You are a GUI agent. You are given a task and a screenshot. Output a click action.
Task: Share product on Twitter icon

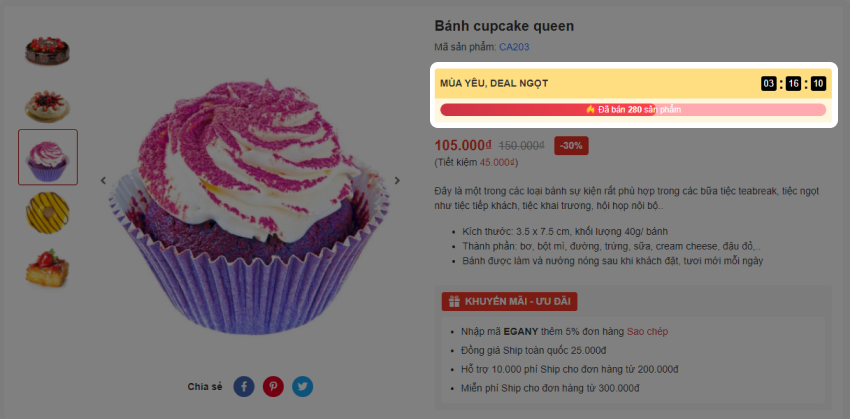(302, 387)
